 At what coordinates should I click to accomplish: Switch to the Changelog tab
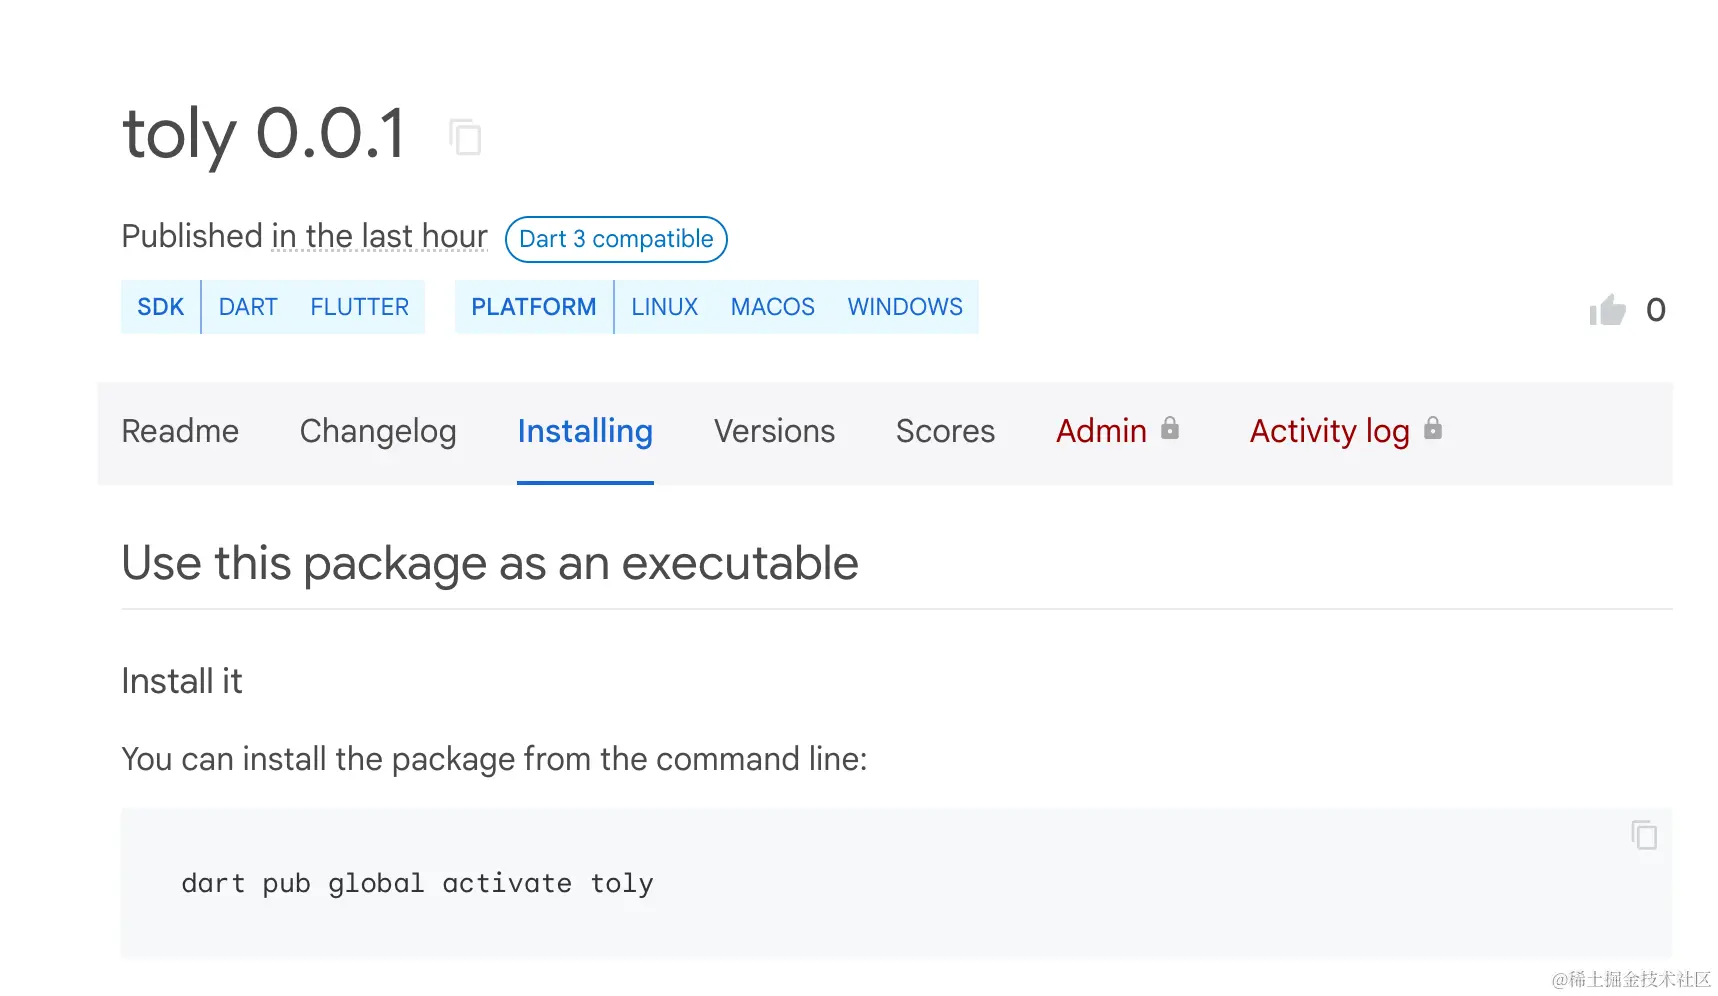(x=378, y=431)
